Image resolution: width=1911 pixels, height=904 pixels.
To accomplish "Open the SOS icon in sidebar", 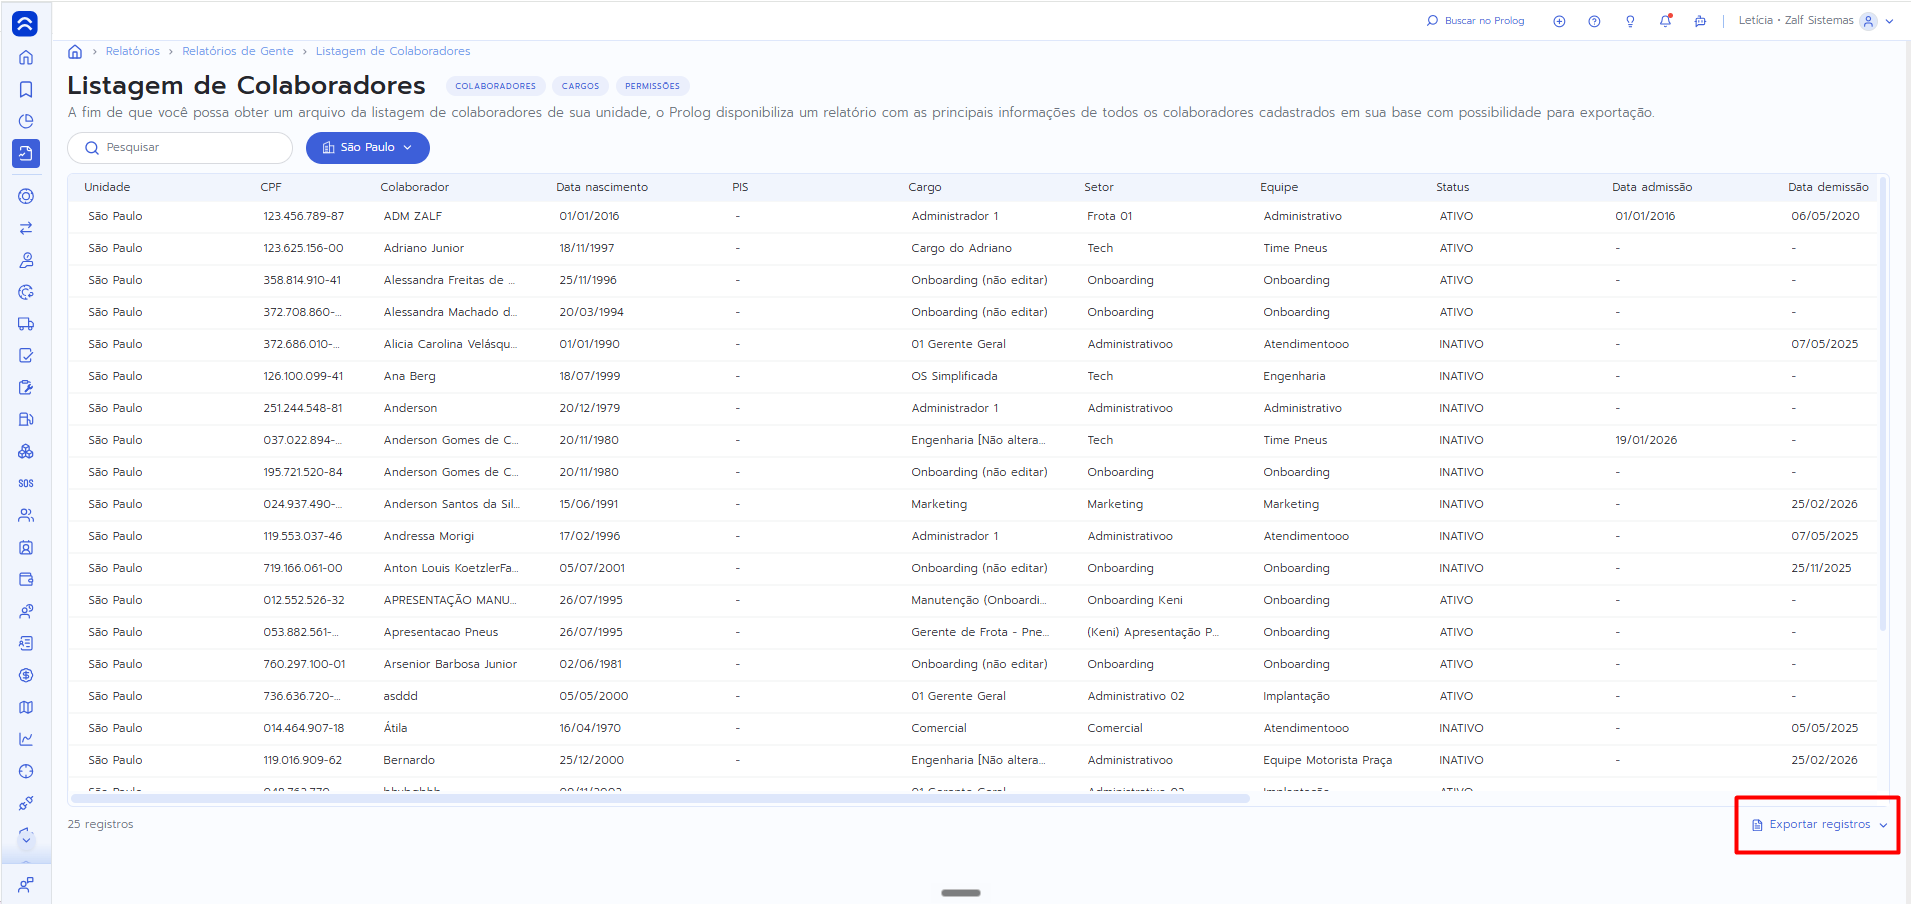I will pos(26,484).
